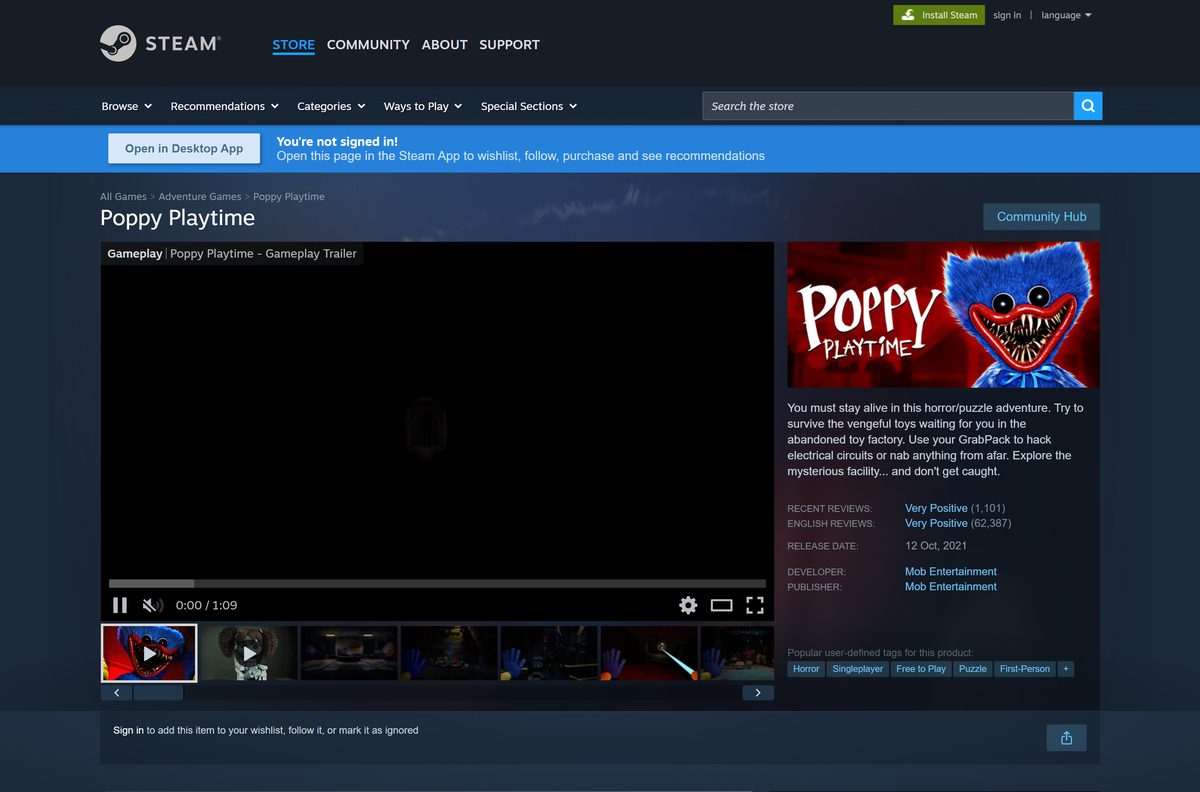Viewport: 1200px width, 792px height.
Task: Click the Free to Play tag
Action: pos(921,669)
